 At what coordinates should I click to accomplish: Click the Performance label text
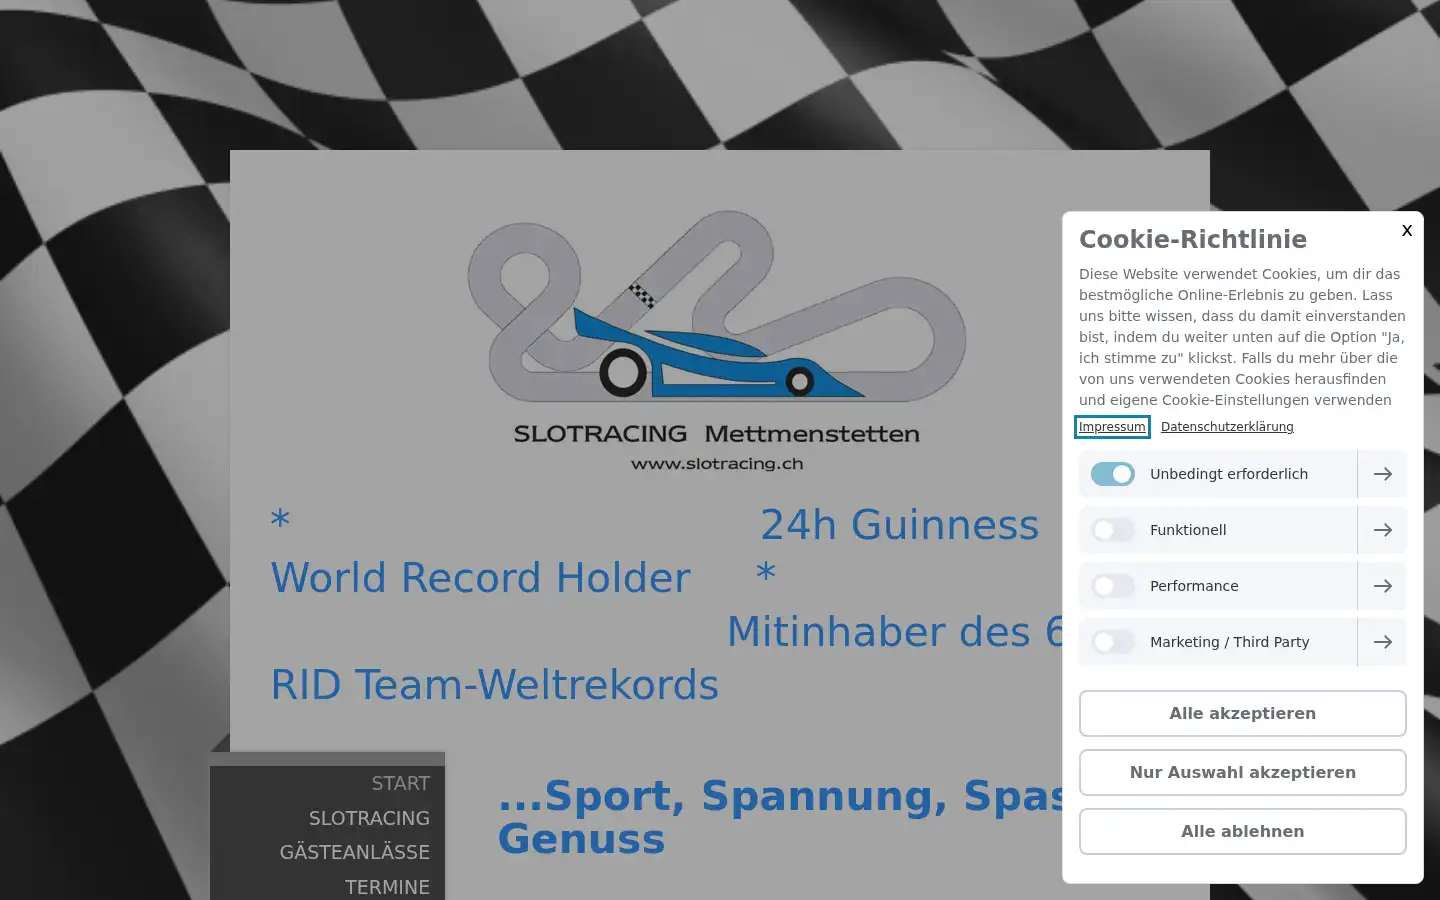point(1194,586)
